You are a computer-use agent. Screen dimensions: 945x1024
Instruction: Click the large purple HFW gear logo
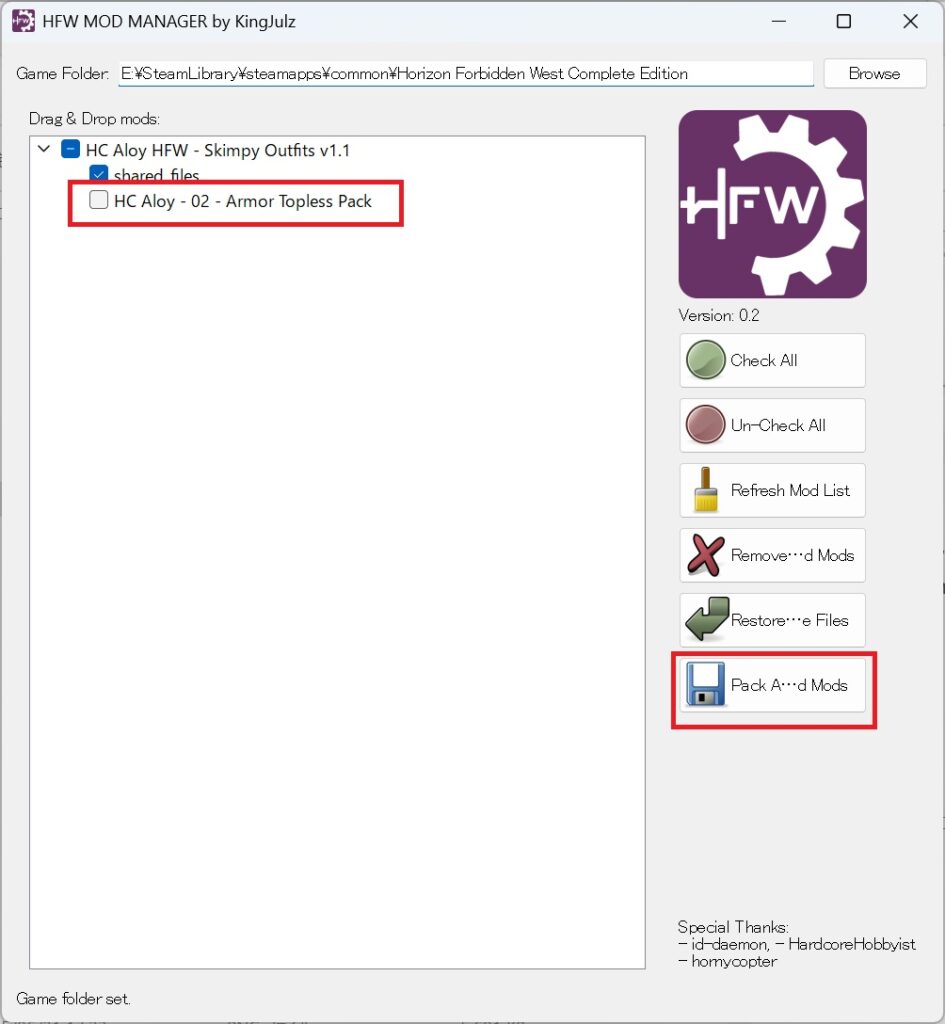(x=773, y=204)
